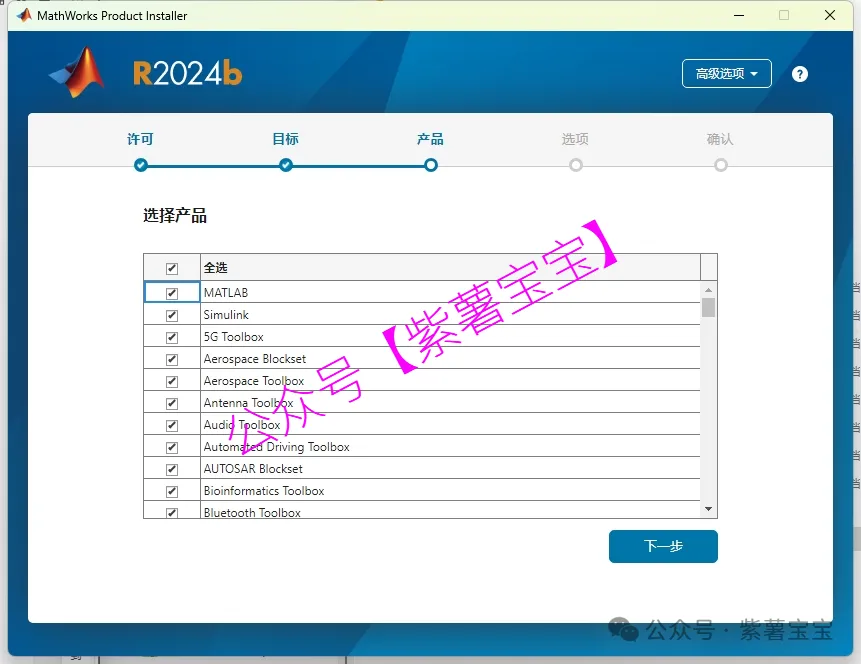Click the 产品 current step circle
This screenshot has height=664, width=861.
(431, 165)
